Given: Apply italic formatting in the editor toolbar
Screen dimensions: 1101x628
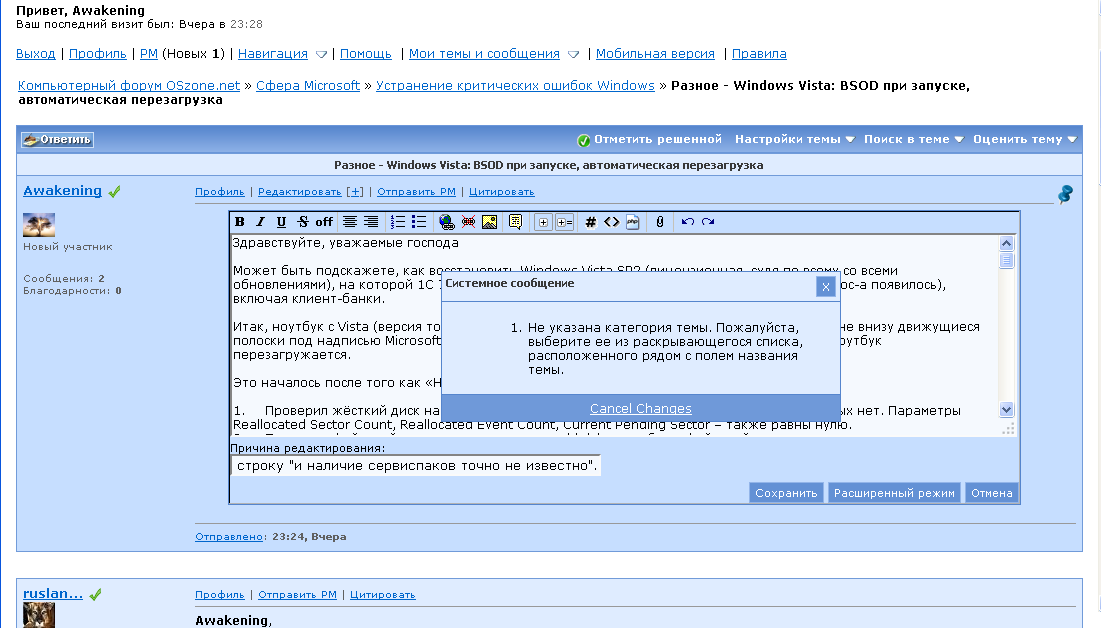Looking at the screenshot, I should [260, 222].
